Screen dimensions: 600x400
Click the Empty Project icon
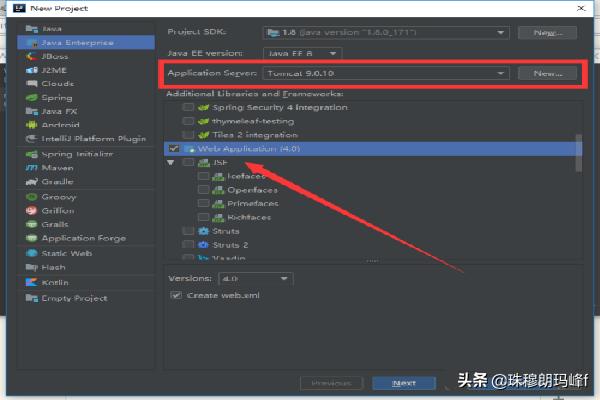point(32,298)
